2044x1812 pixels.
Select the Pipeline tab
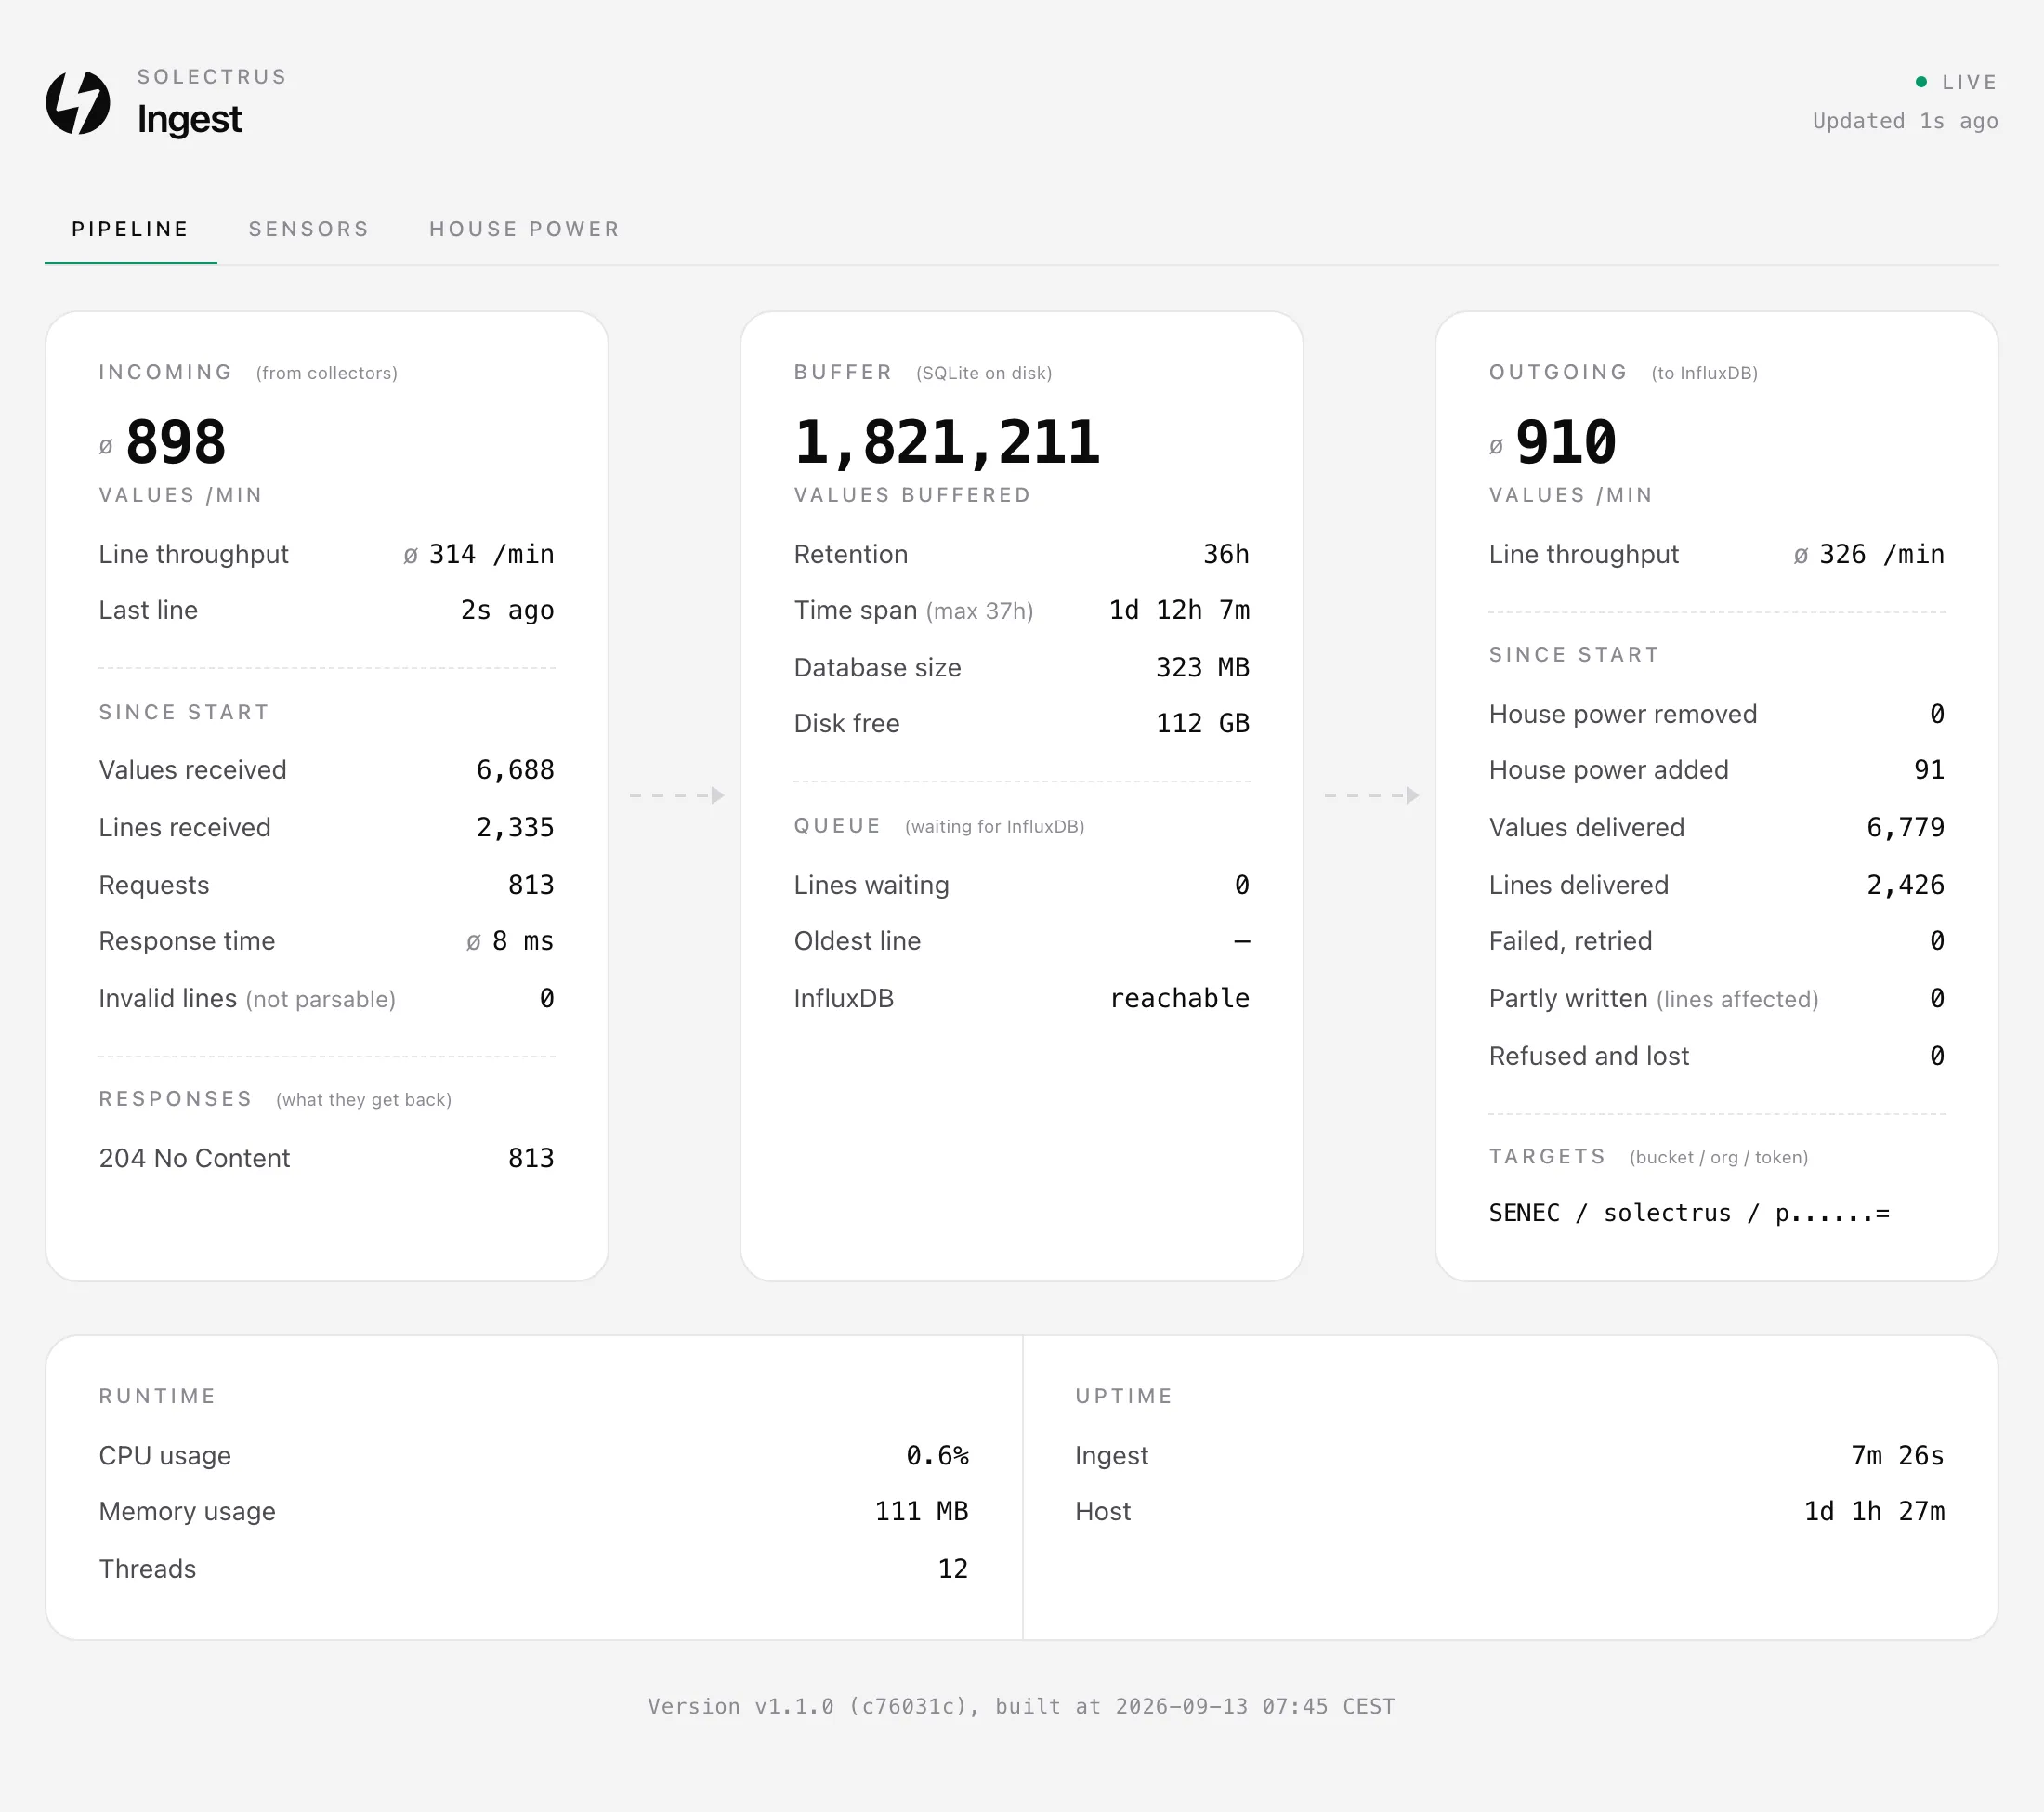tap(130, 229)
